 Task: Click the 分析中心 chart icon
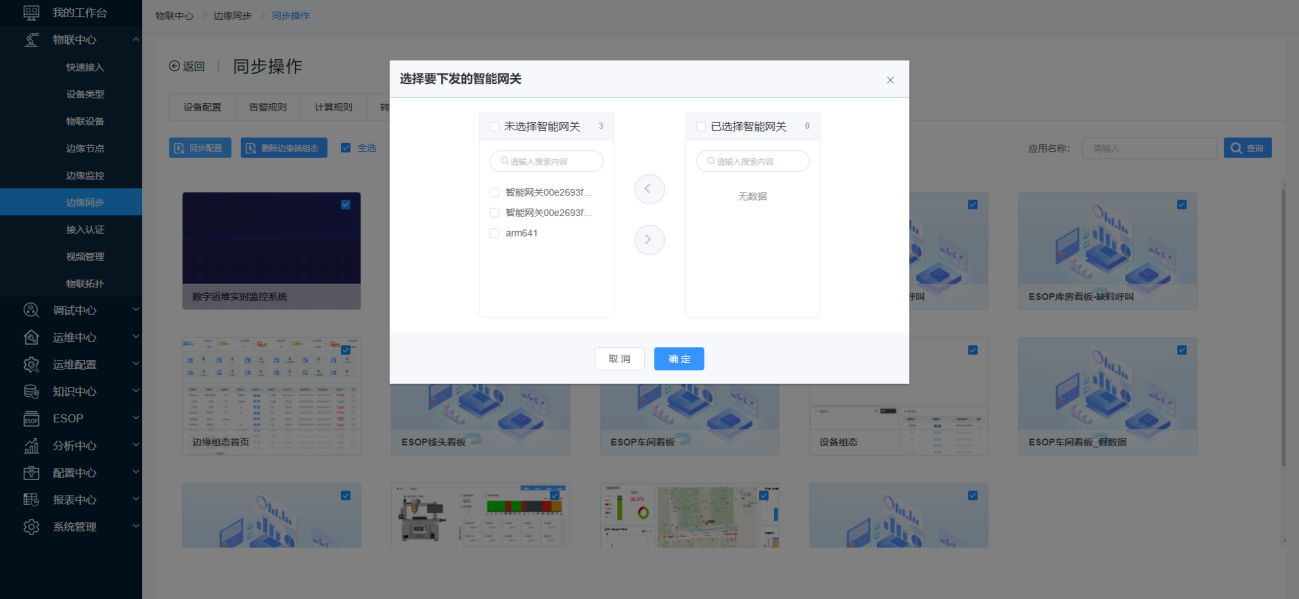coord(31,446)
